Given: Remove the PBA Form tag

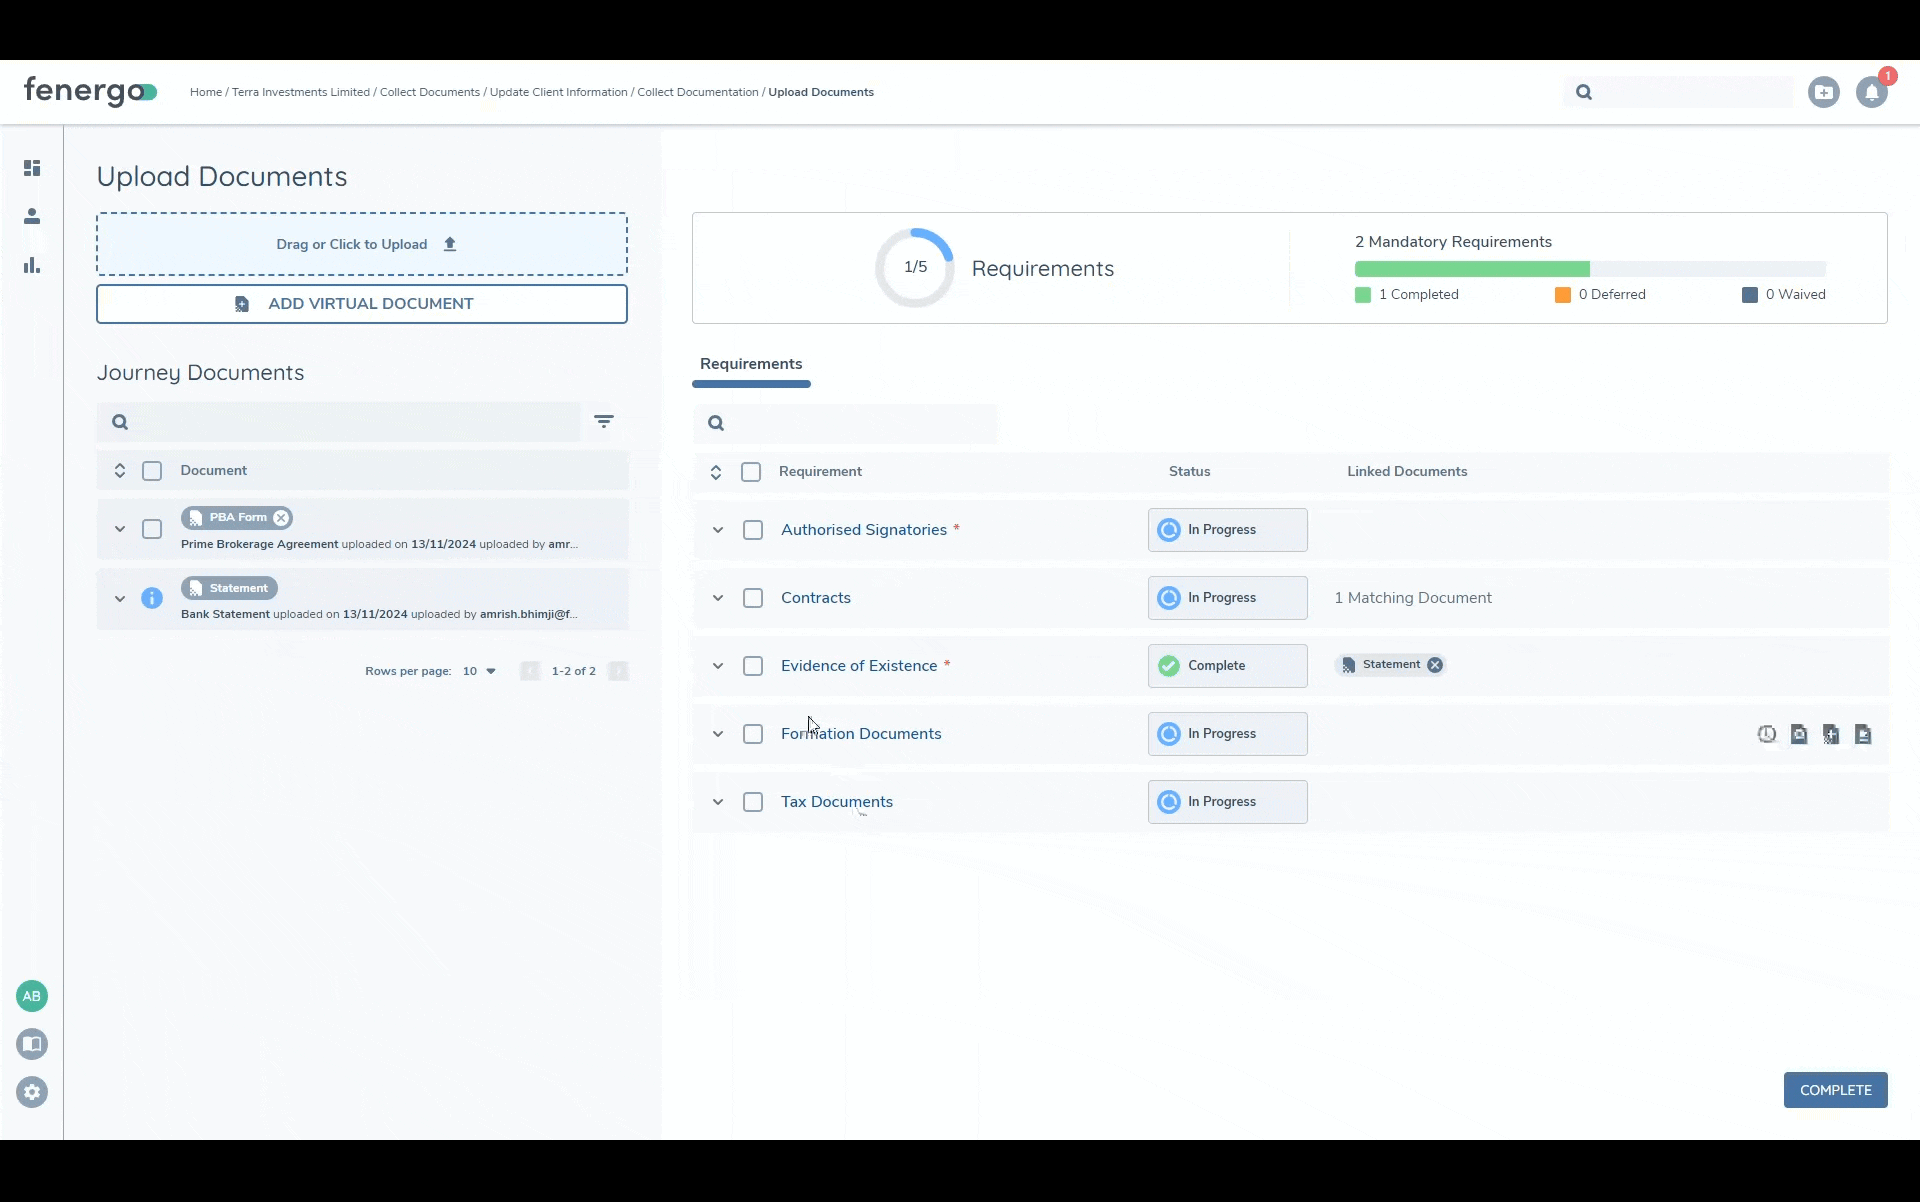Looking at the screenshot, I should [281, 518].
